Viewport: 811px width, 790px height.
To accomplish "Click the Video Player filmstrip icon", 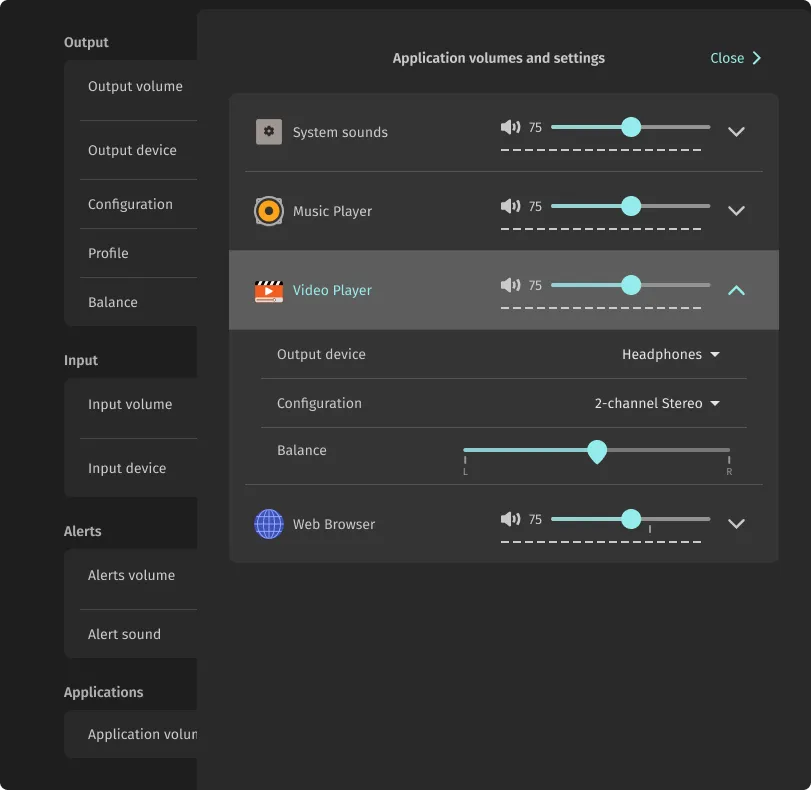I will [268, 289].
